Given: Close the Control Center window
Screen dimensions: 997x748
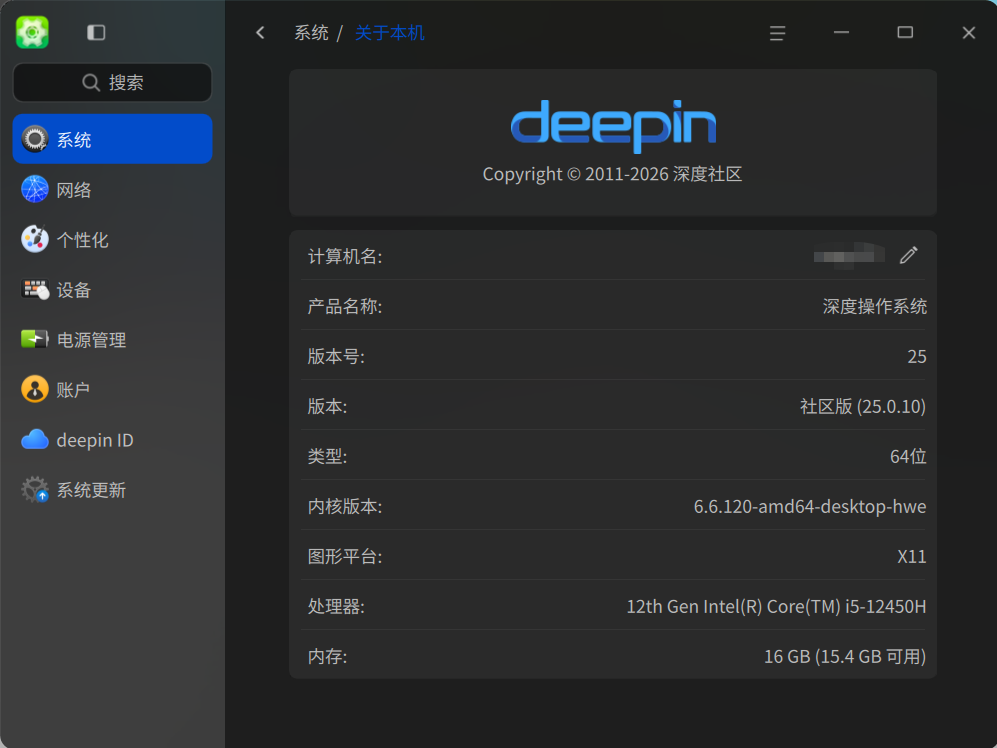Looking at the screenshot, I should coord(968,32).
